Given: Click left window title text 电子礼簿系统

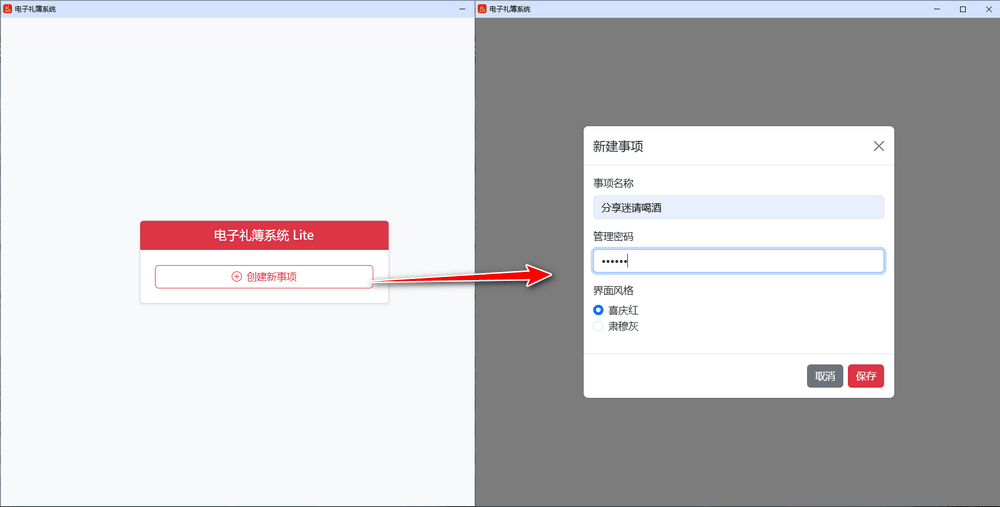Looking at the screenshot, I should 35,9.
